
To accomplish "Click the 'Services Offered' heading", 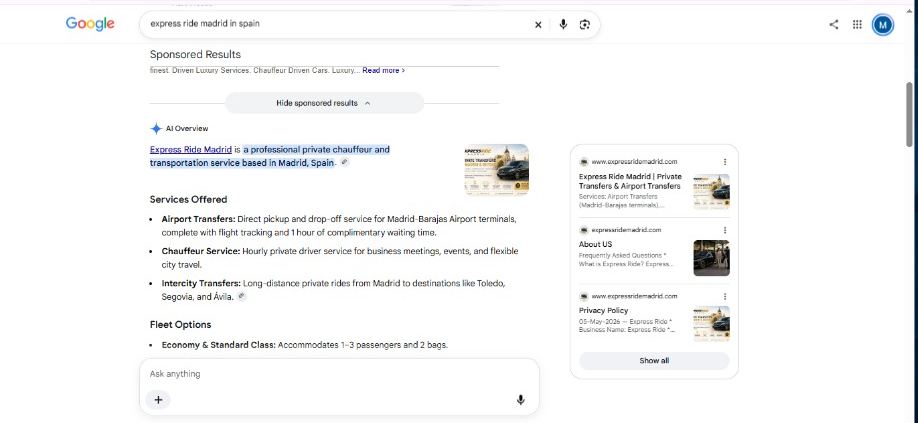I will [189, 200].
